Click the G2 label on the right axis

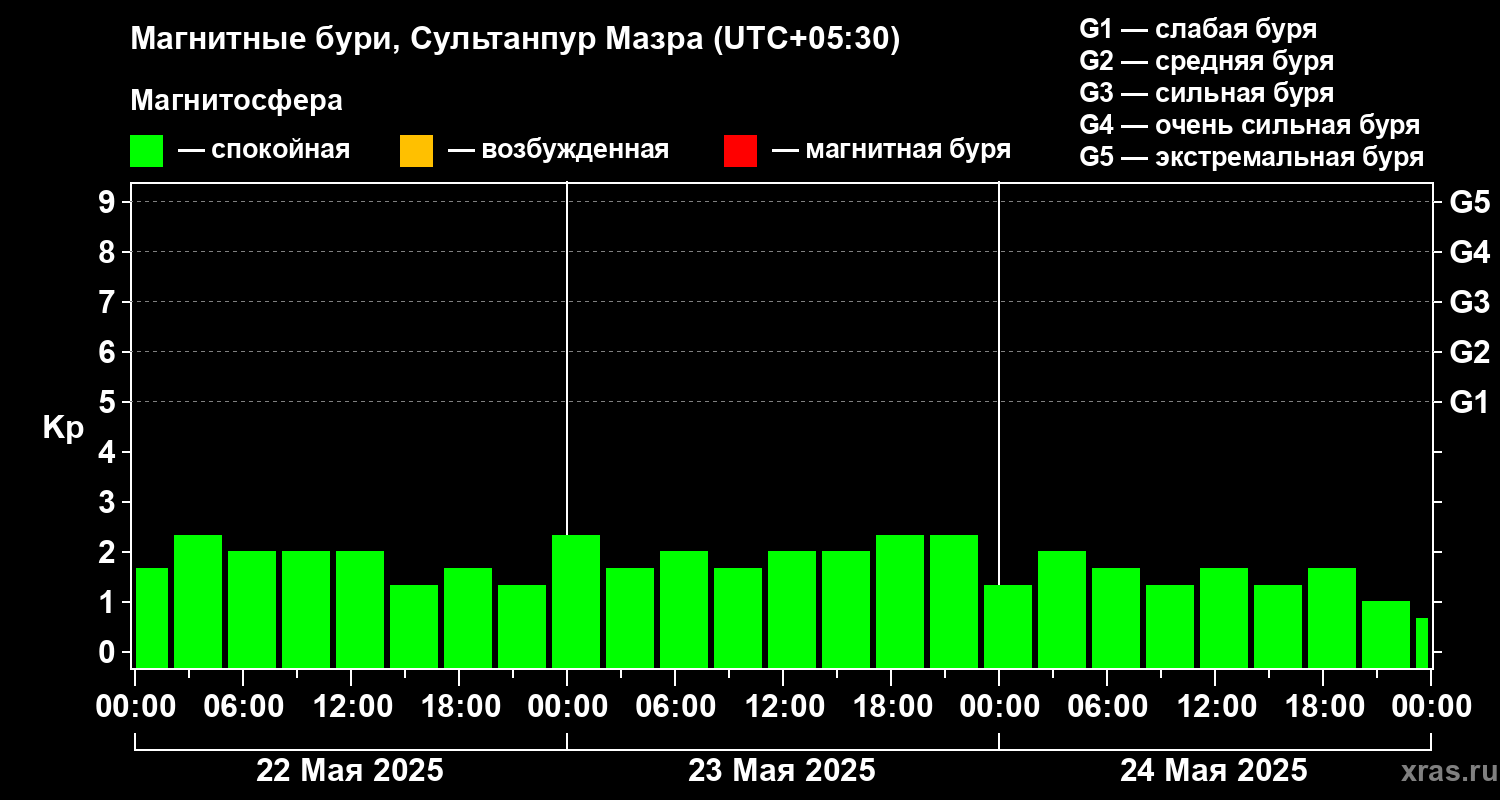point(1469,352)
